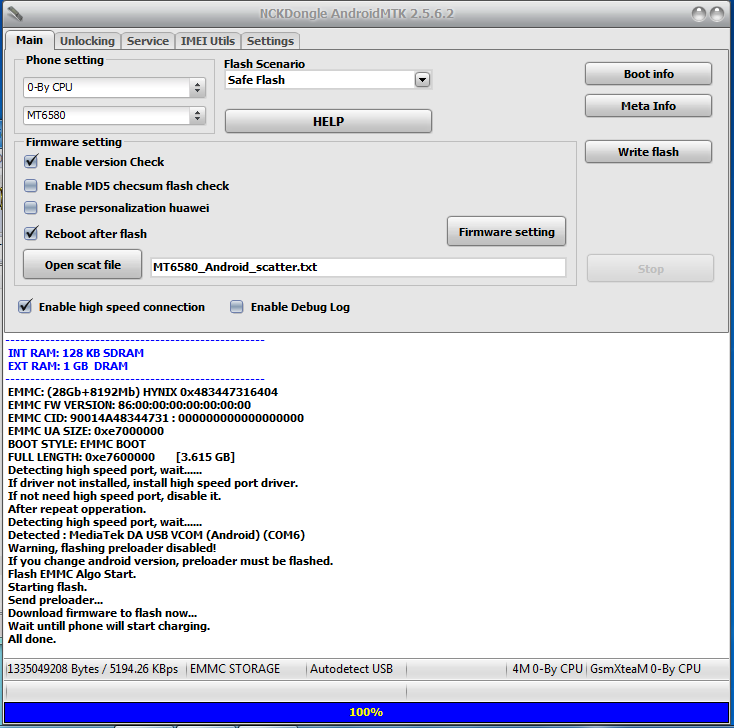Click the bytes and KBps status bar entry

coord(93,669)
